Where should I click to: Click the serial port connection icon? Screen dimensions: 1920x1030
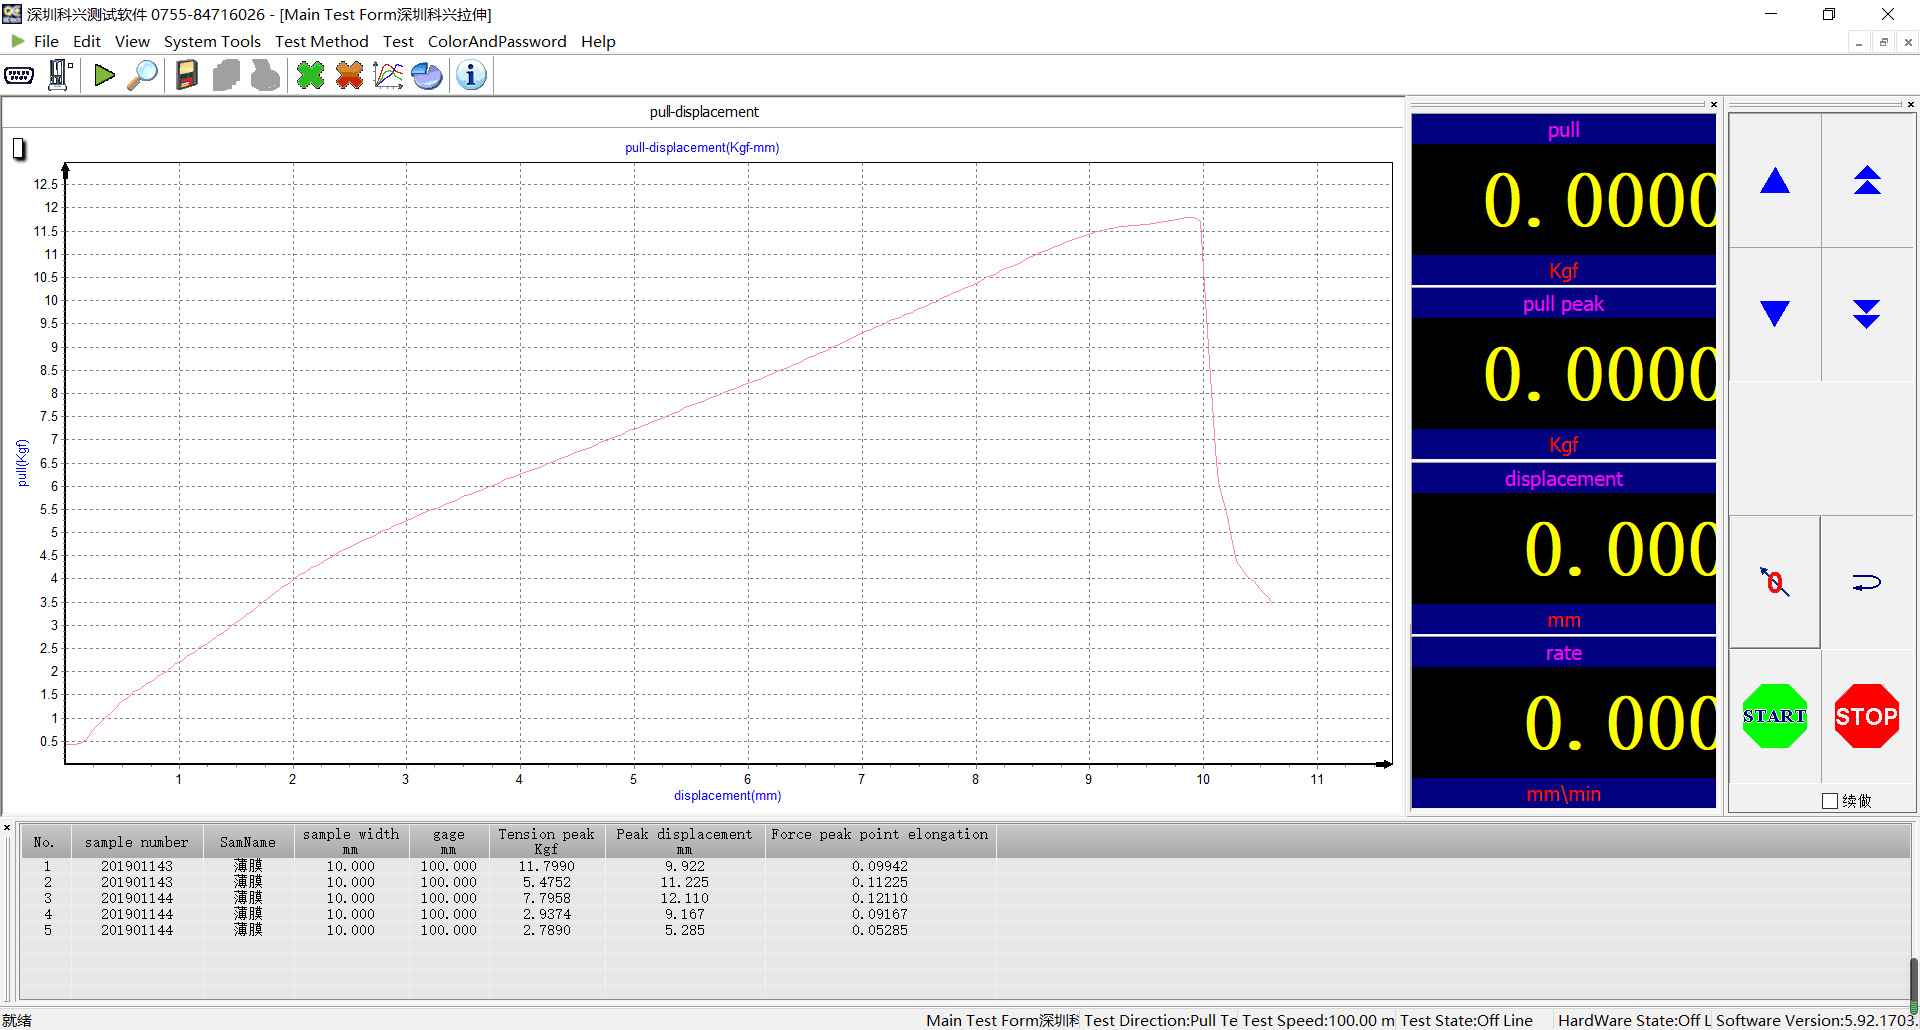coord(19,76)
